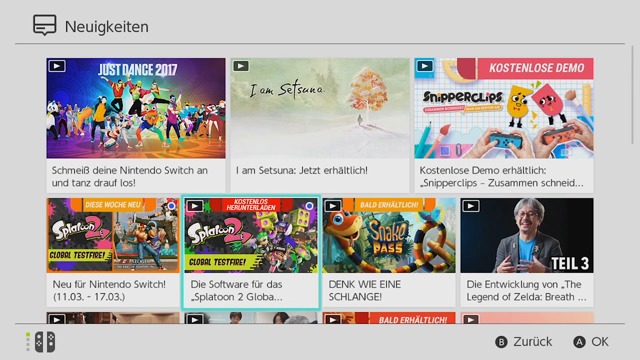Open the Diese Woche Neu Splatoon 2 thumbnail
This screenshot has height=360, width=640.
click(113, 235)
